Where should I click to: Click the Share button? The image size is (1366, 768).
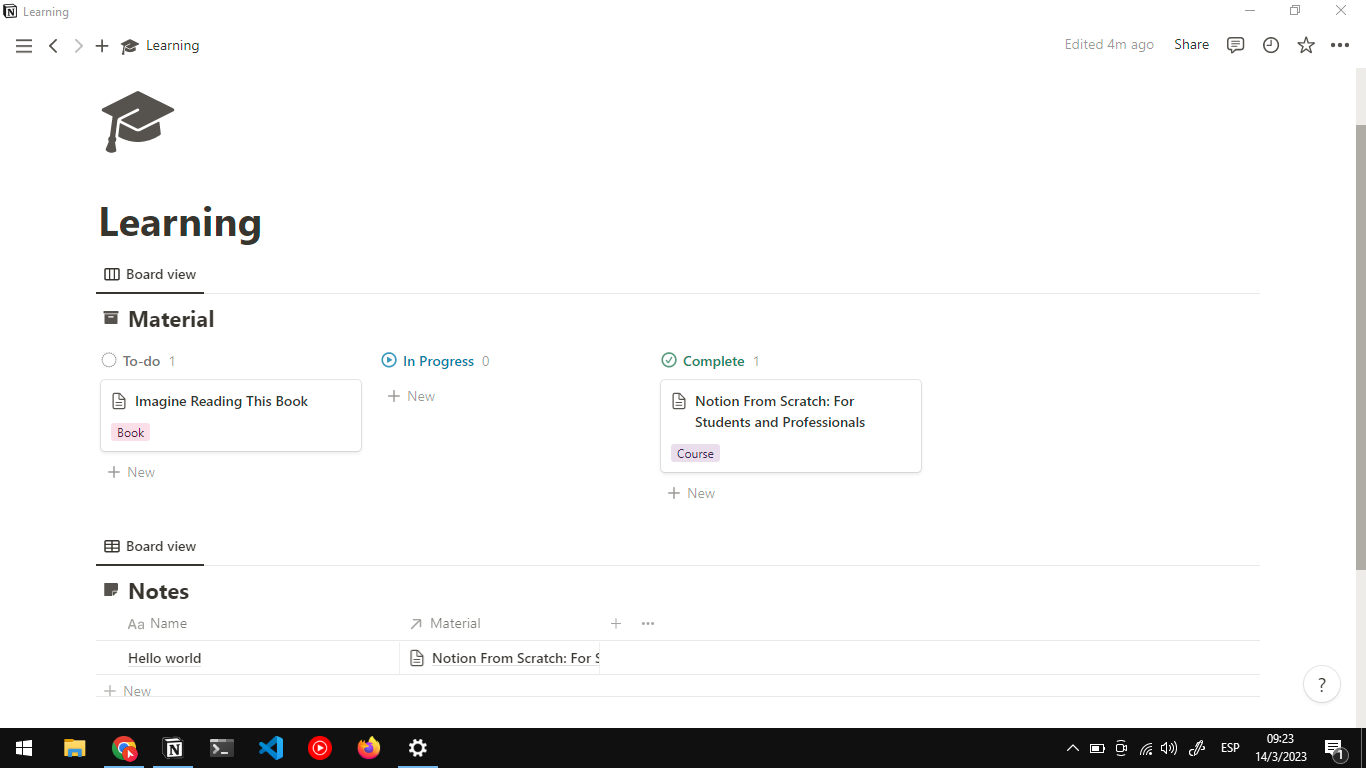point(1191,45)
